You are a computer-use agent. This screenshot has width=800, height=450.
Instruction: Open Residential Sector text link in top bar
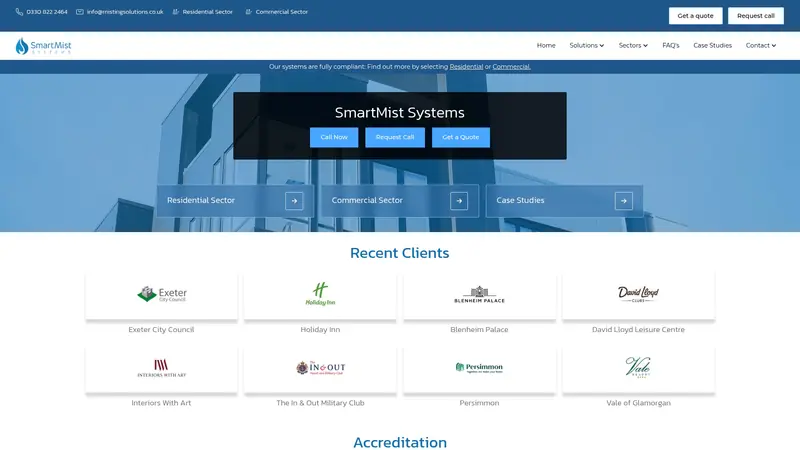[x=208, y=12]
